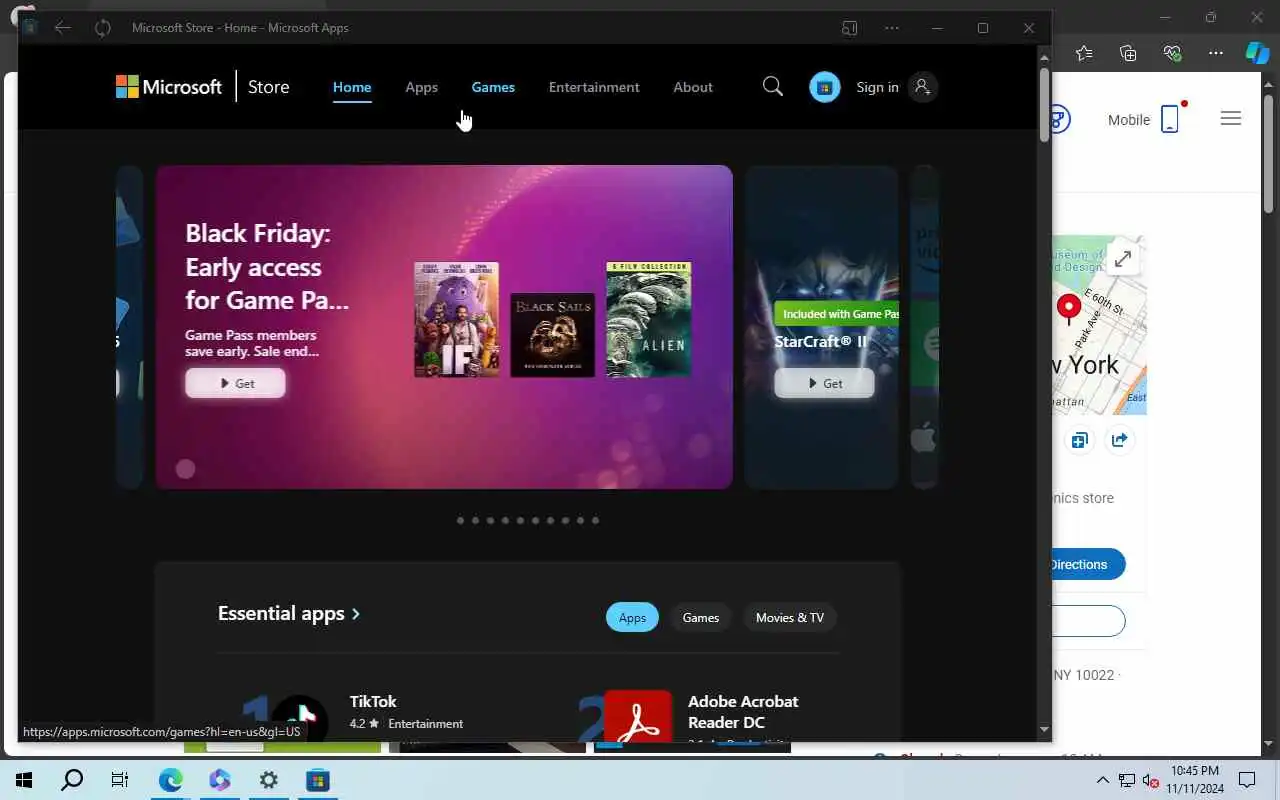Click the network icon in system tray
The image size is (1280, 800).
pos(1127,780)
